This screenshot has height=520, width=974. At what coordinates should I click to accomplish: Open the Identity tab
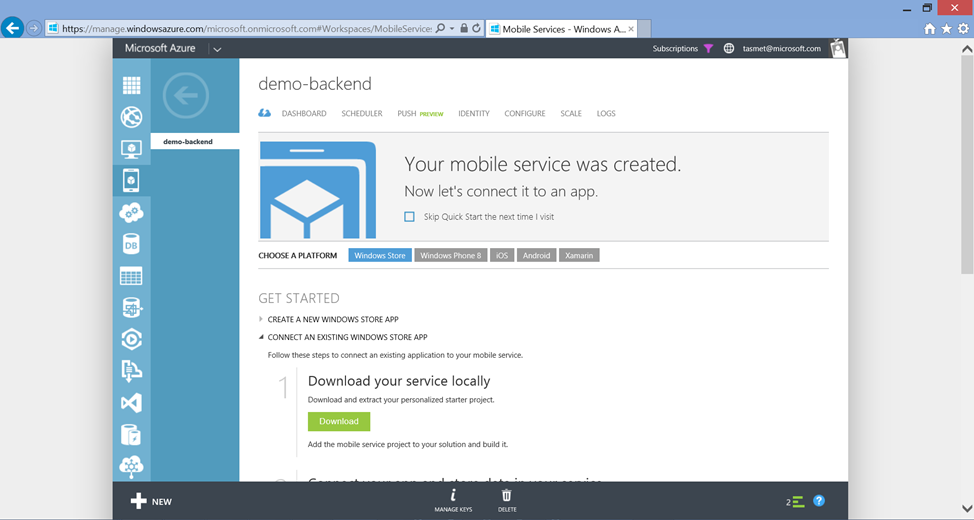pyautogui.click(x=474, y=114)
